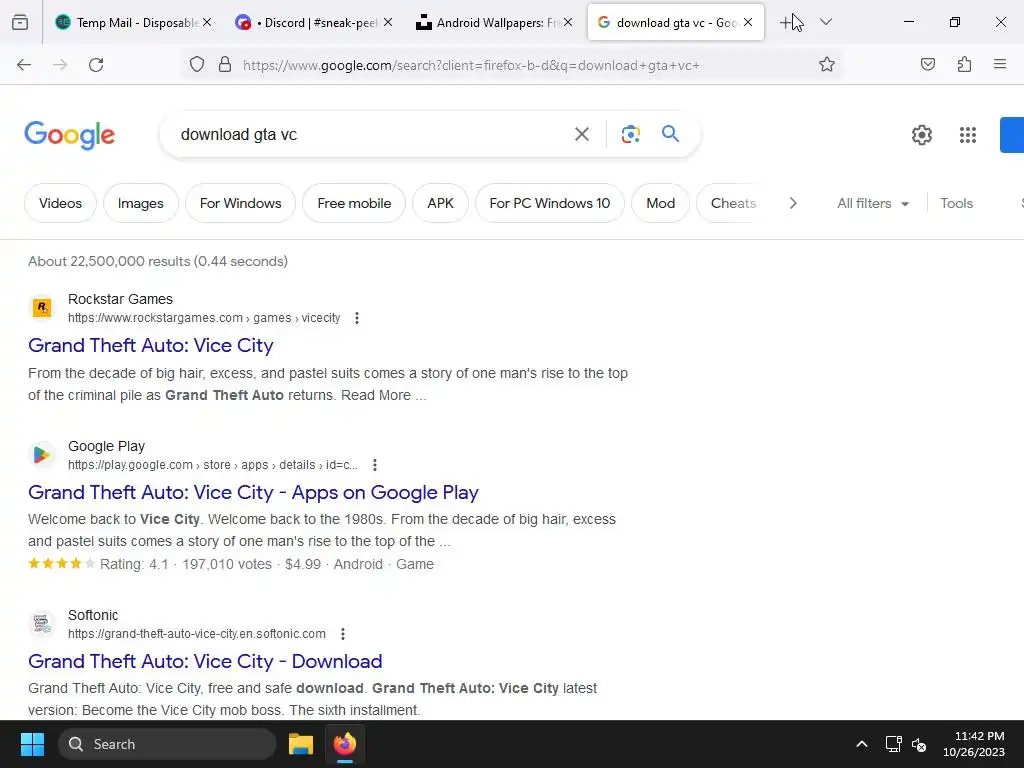Go to Google homepage logo
This screenshot has height=768, width=1024.
click(69, 135)
